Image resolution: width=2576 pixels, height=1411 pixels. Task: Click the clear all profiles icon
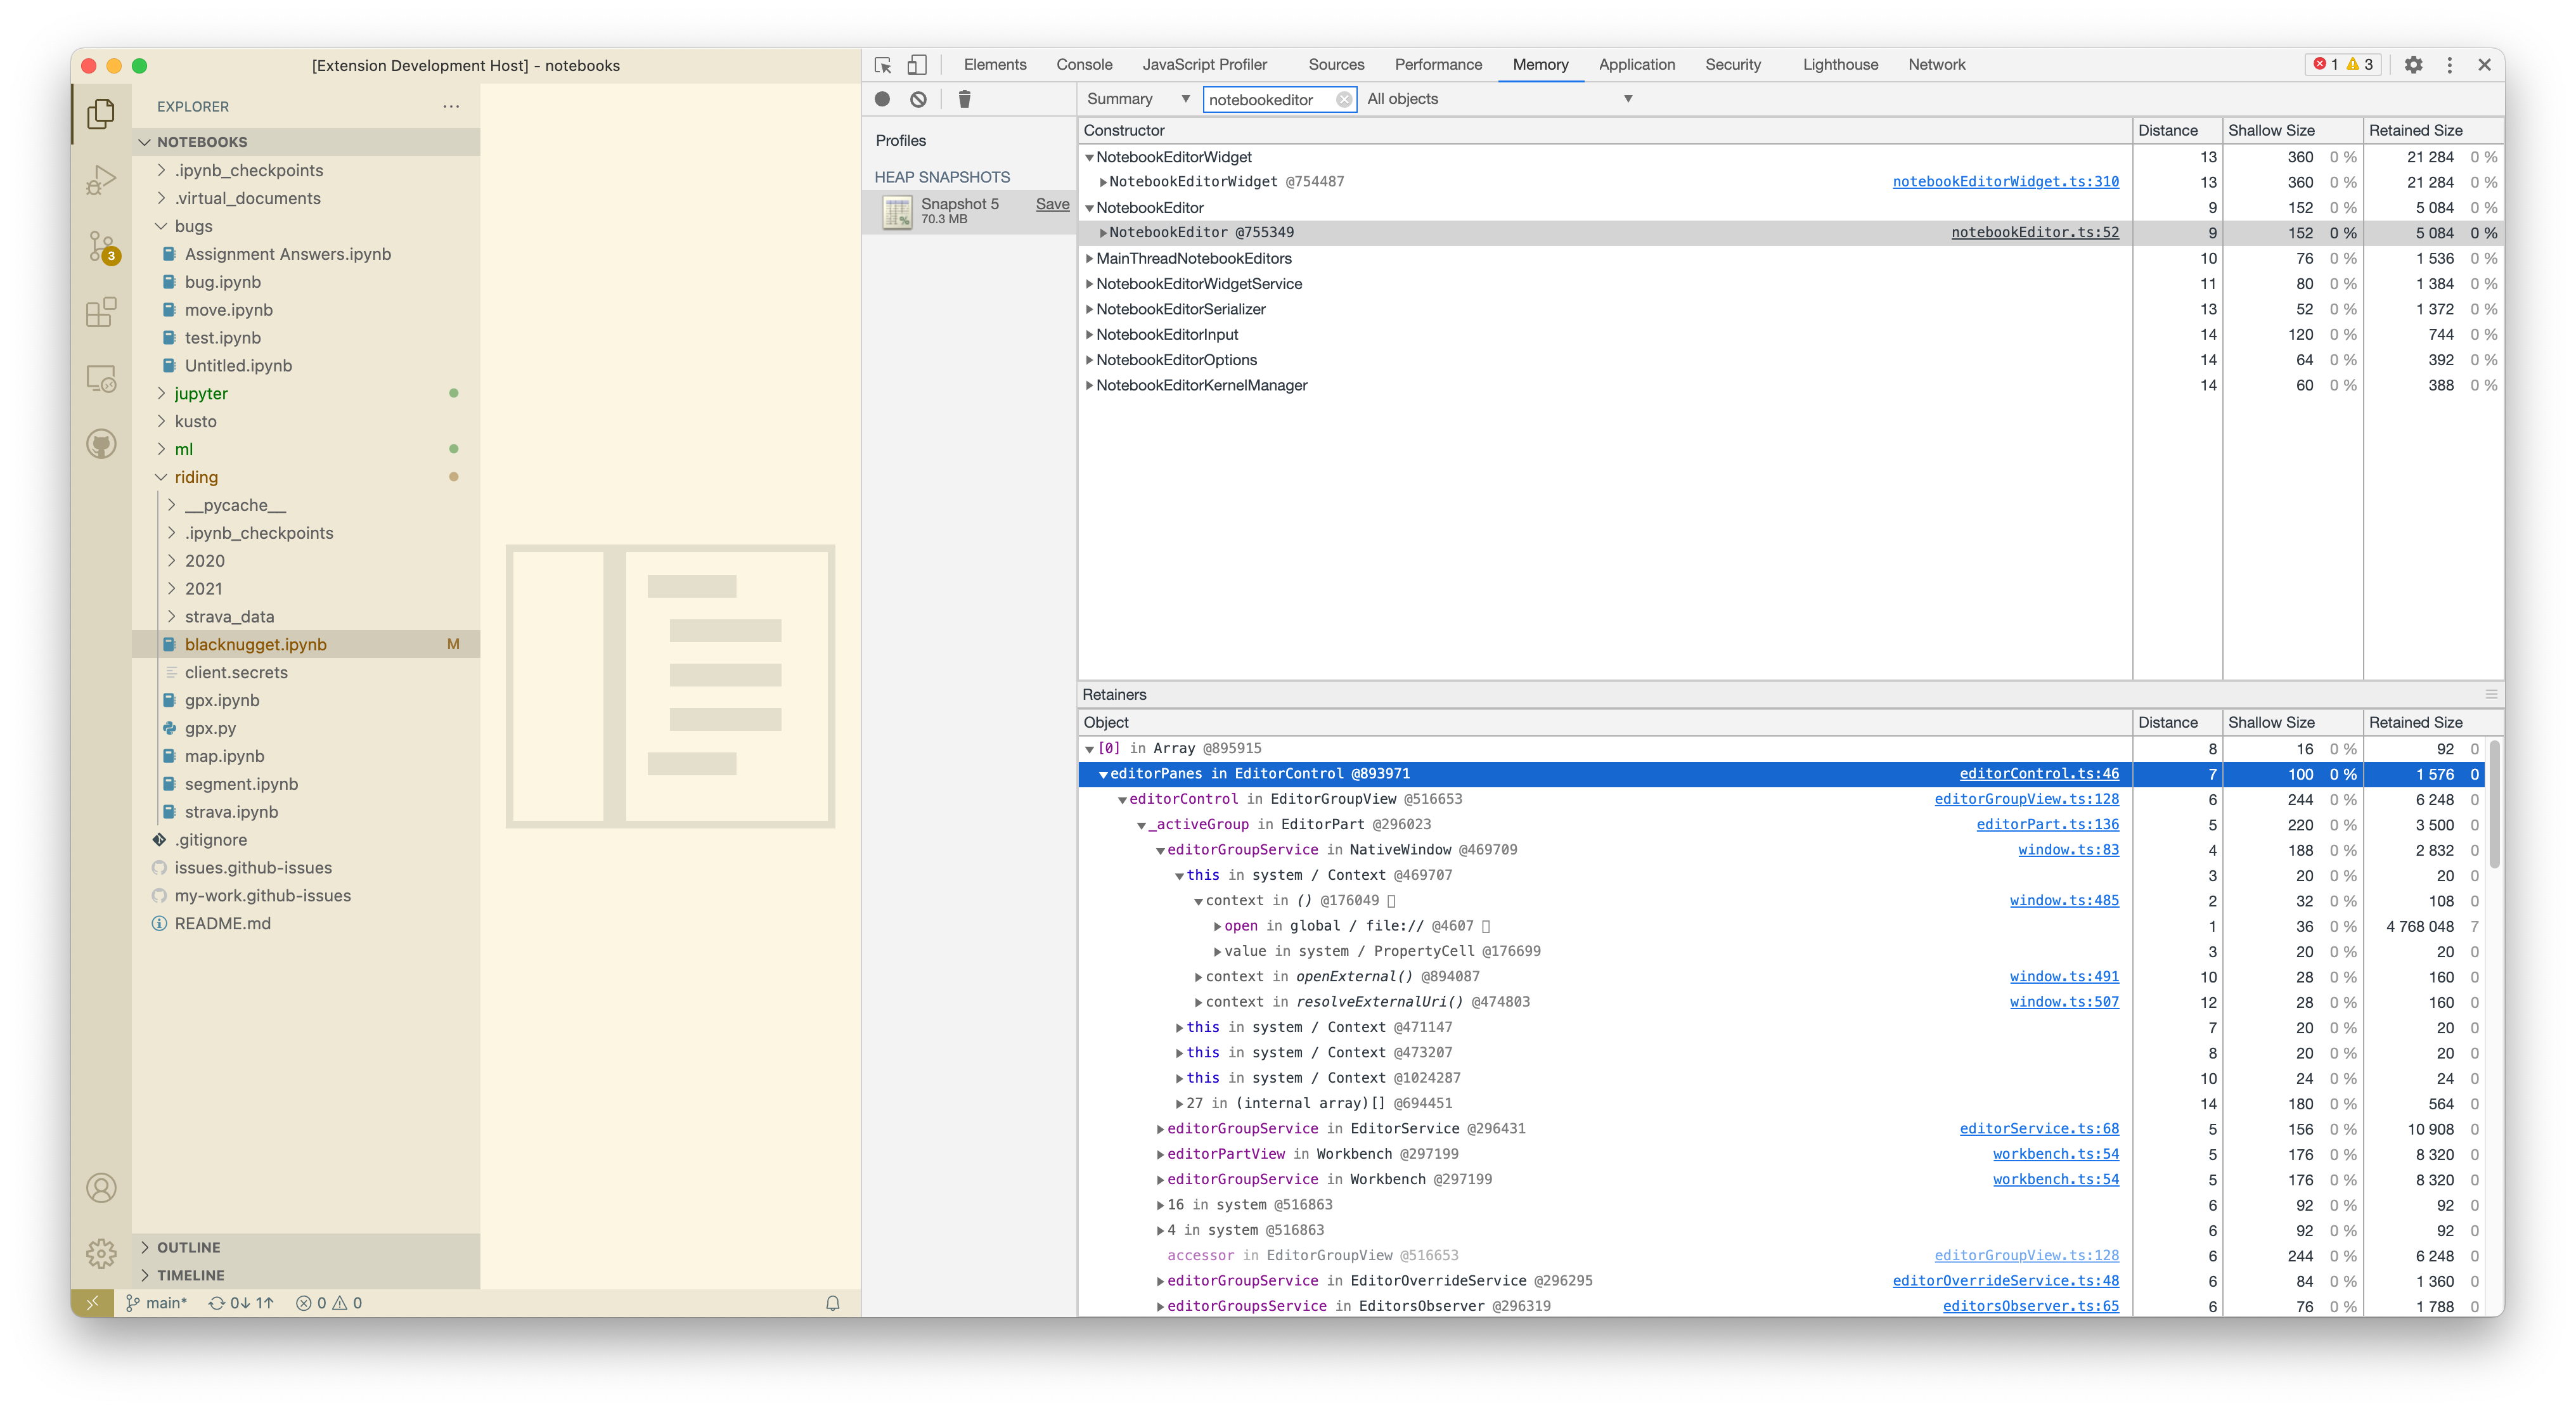918,99
